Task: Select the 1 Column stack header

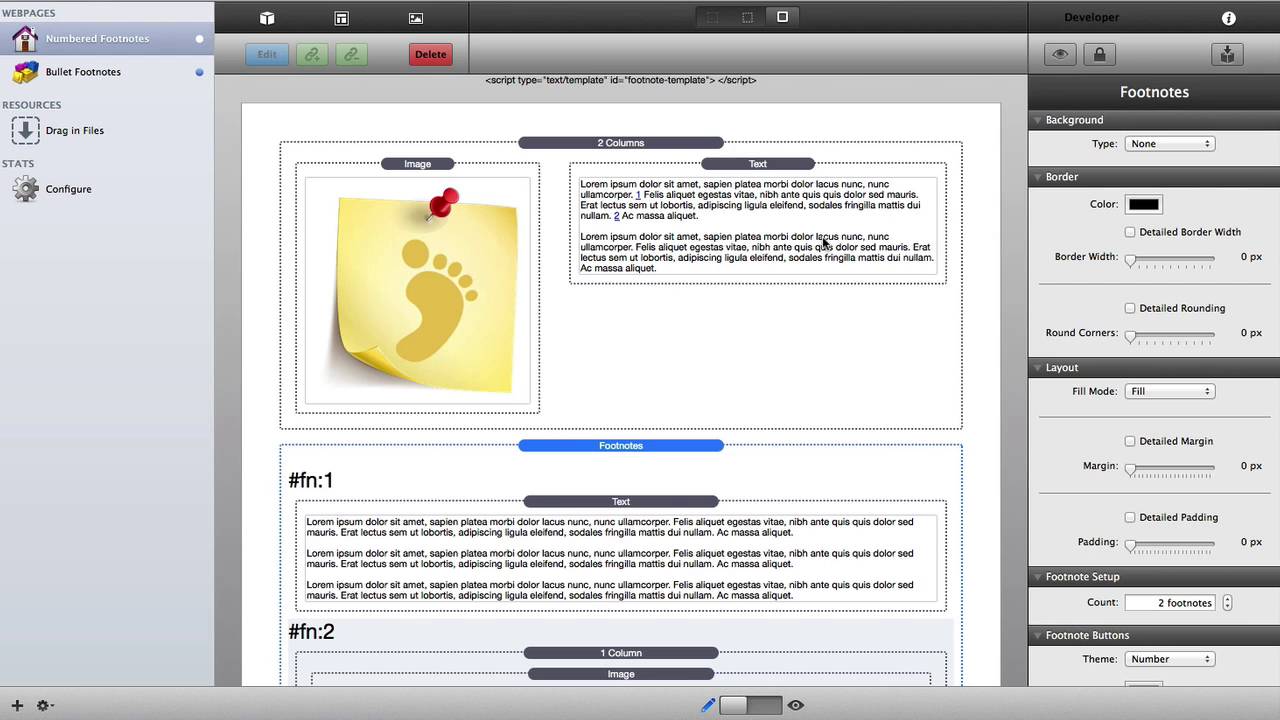Action: click(621, 653)
